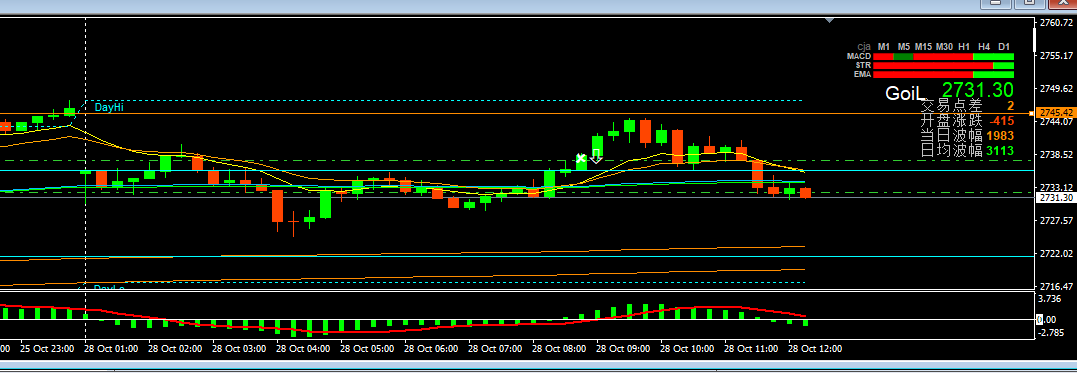
Task: Click the 28 Oct 09:00 time label
Action: coord(622,349)
